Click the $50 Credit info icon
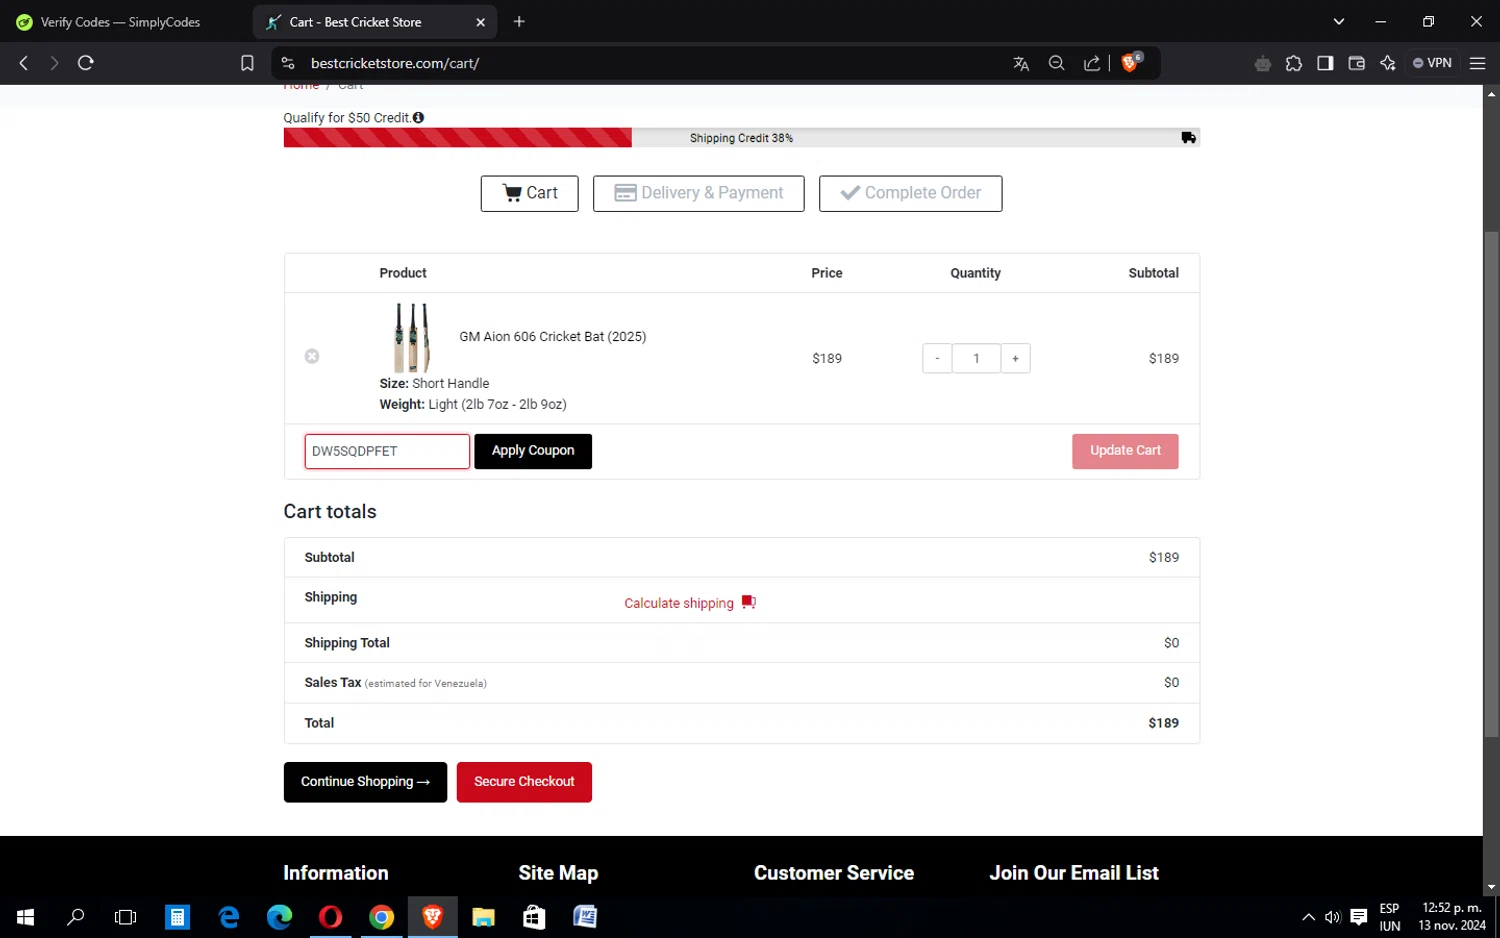The height and width of the screenshot is (938, 1500). [418, 117]
